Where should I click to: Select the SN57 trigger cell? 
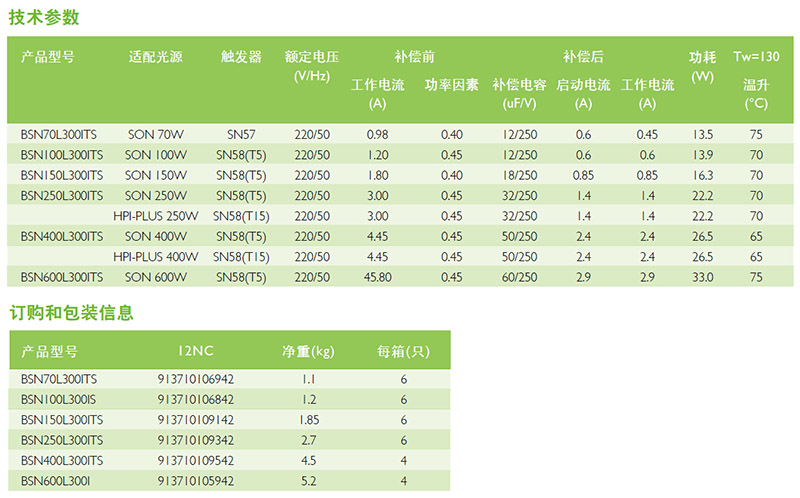tap(241, 134)
